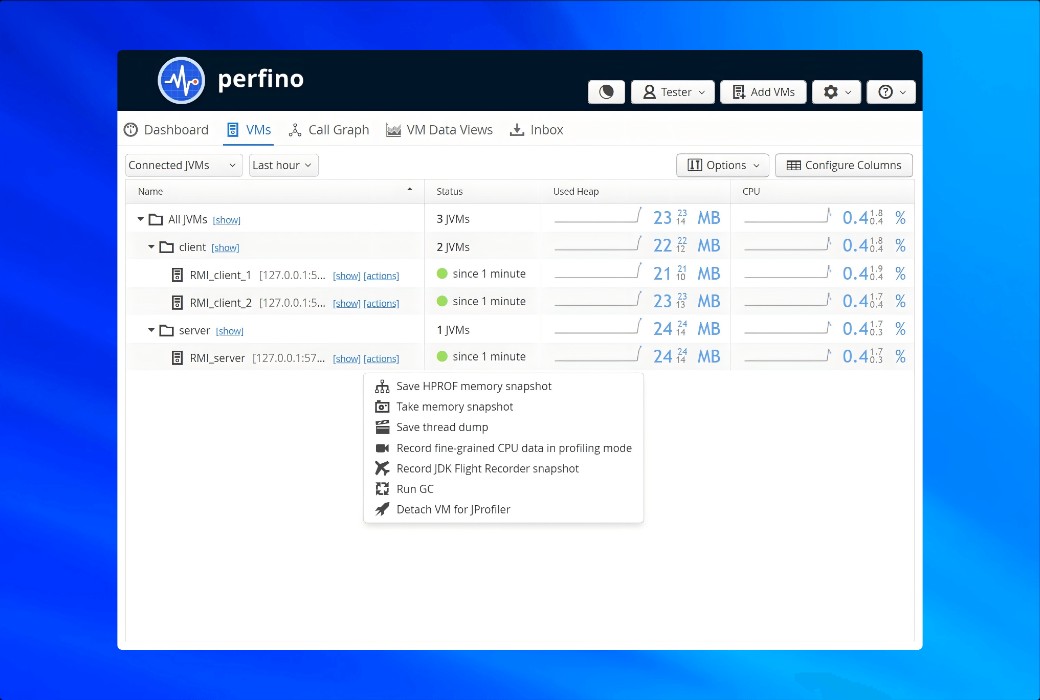Viewport: 1040px width, 700px height.
Task: Click the Add VMs button
Action: [763, 92]
